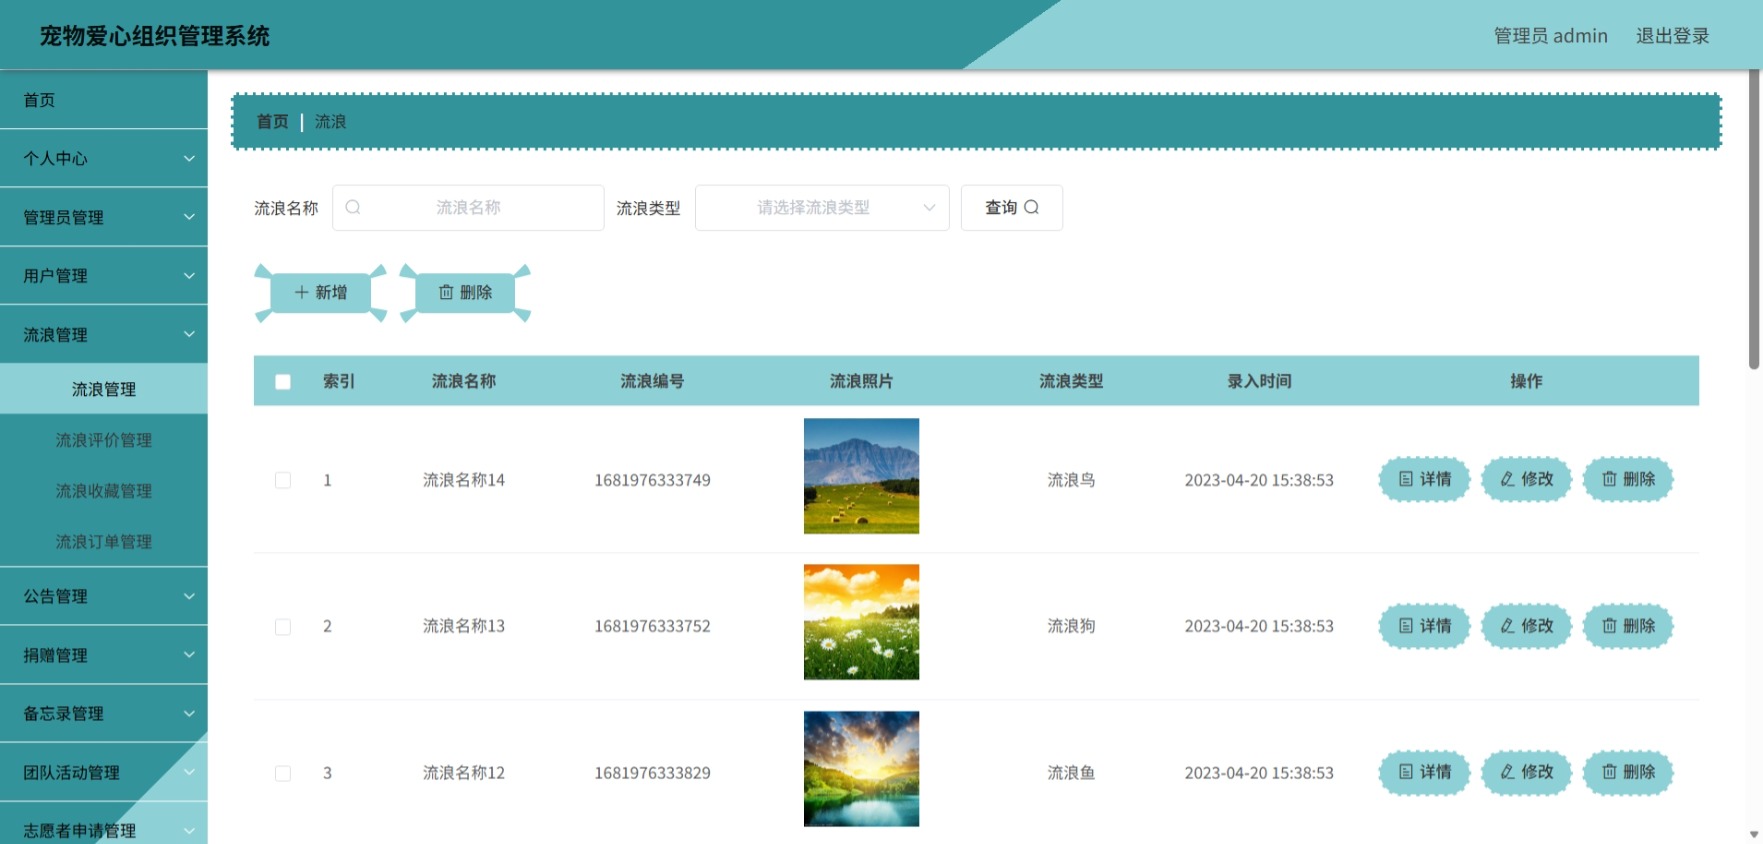Image resolution: width=1763 pixels, height=844 pixels.
Task: Open 个人中心 sidebar menu
Action: click(104, 158)
